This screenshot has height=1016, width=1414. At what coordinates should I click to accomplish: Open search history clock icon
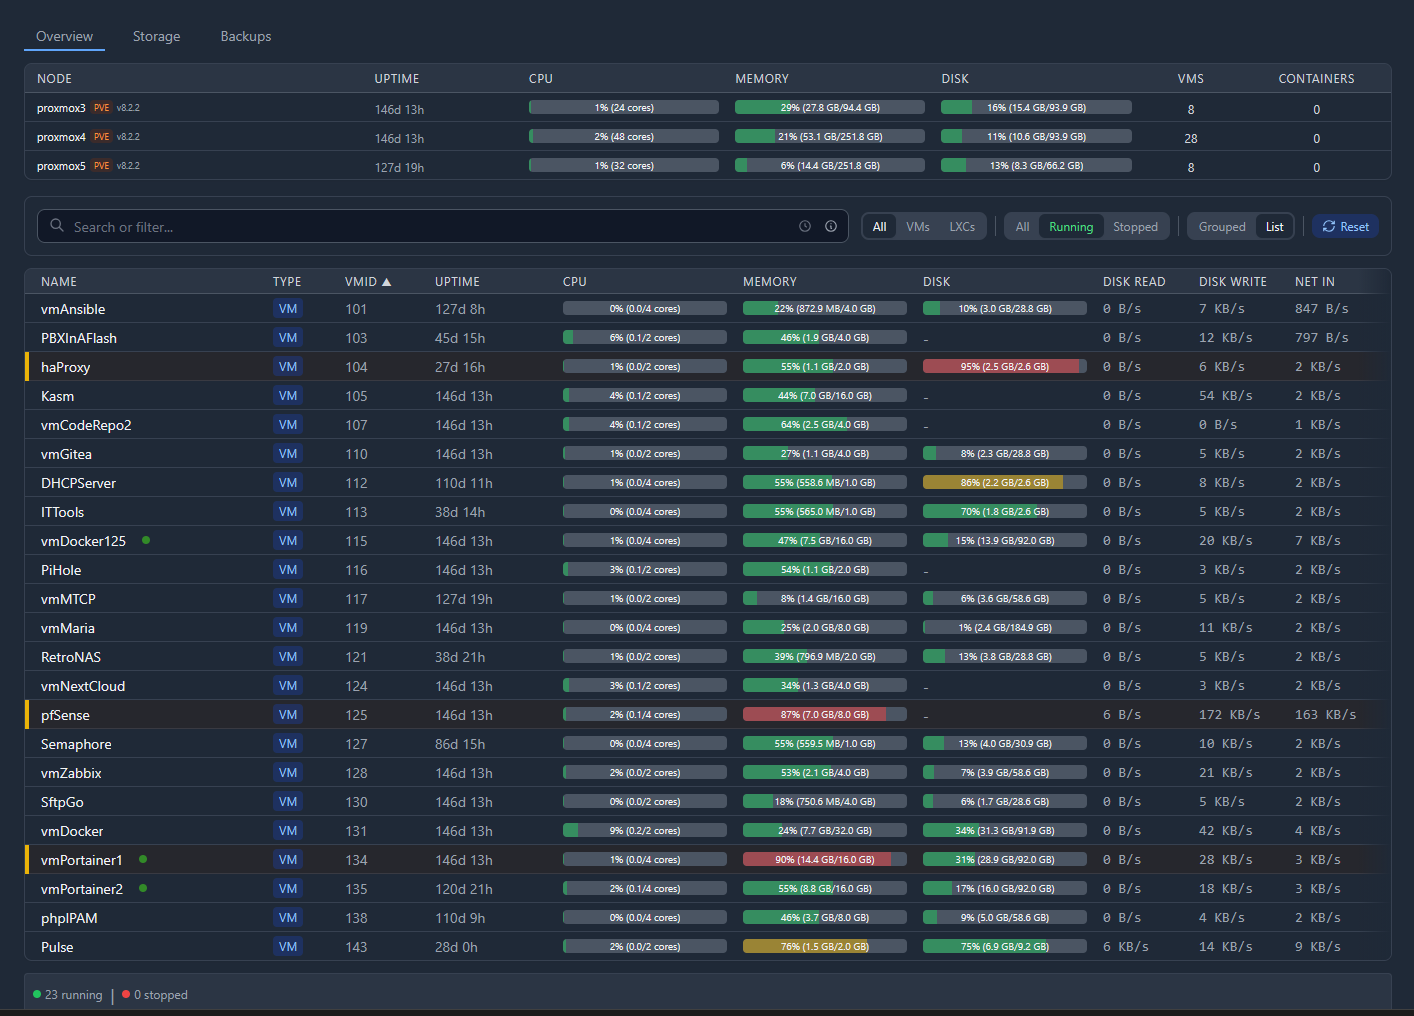click(804, 227)
